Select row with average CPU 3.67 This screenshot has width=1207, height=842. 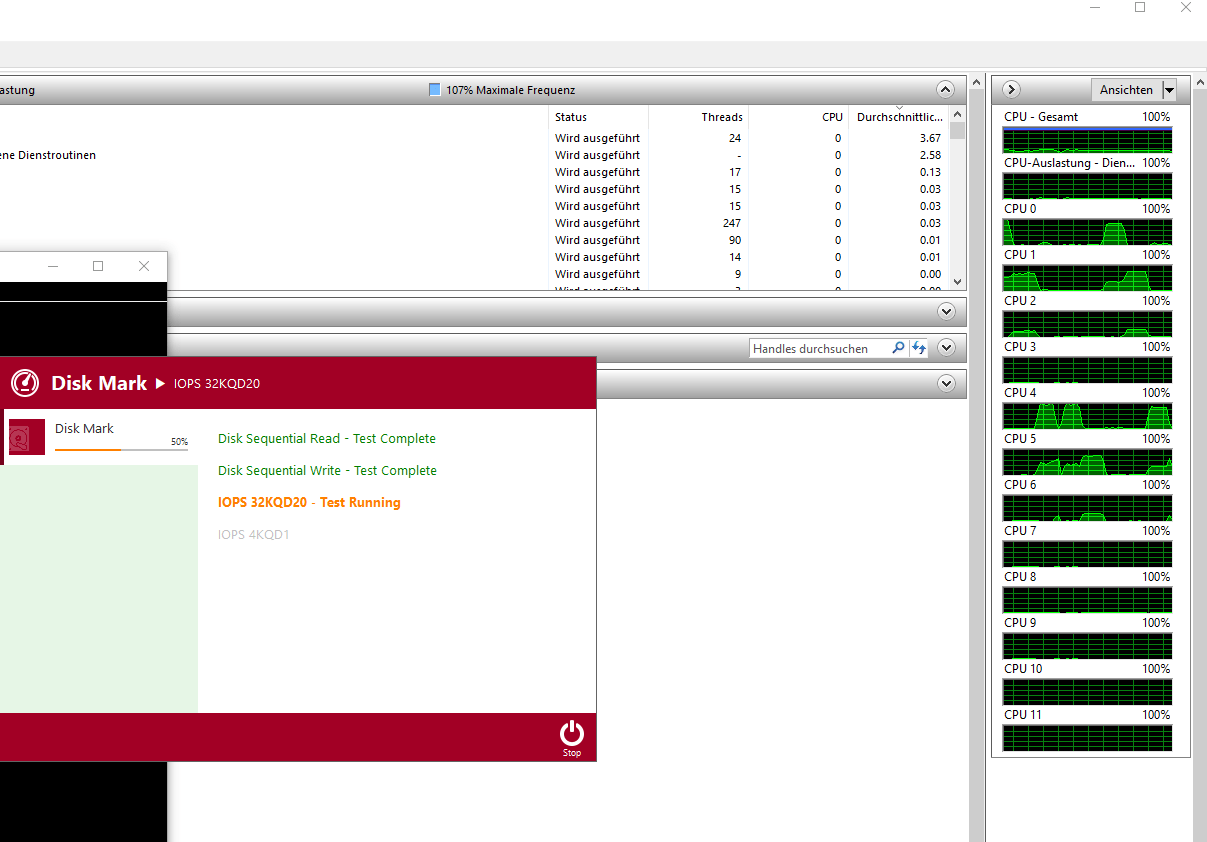click(x=474, y=138)
